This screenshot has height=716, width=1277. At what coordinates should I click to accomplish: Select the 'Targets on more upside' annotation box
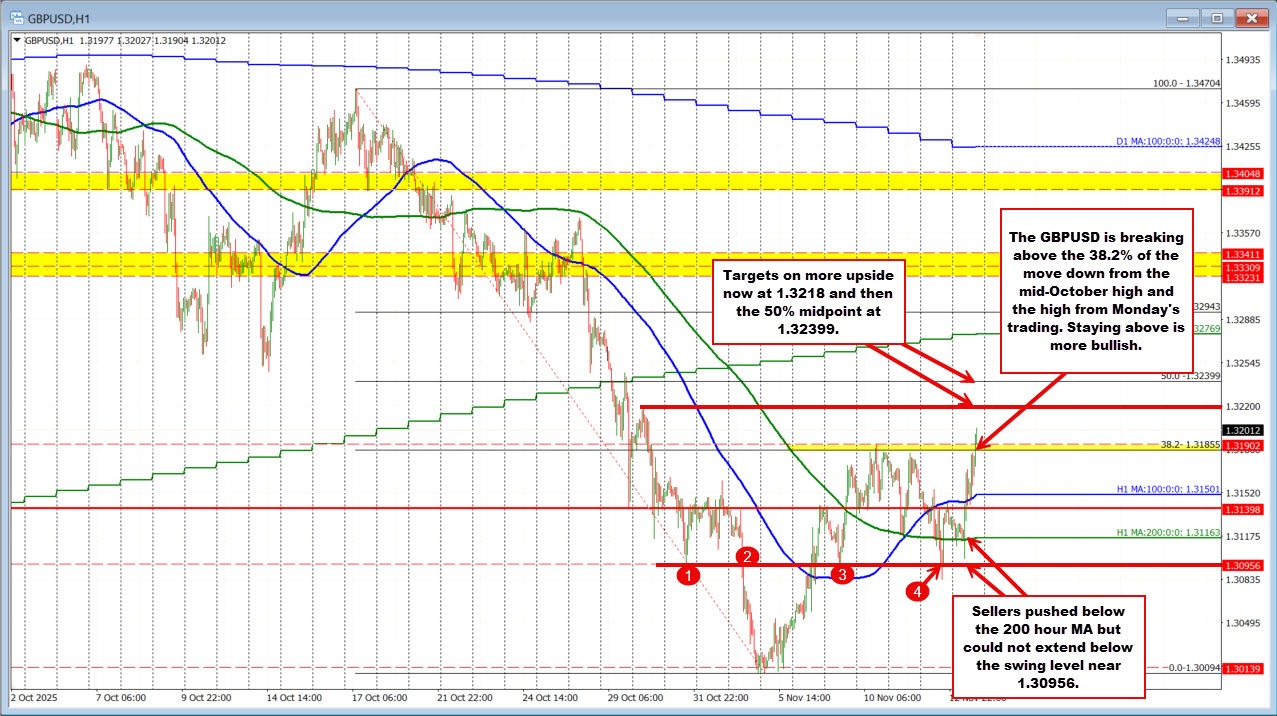[x=810, y=300]
